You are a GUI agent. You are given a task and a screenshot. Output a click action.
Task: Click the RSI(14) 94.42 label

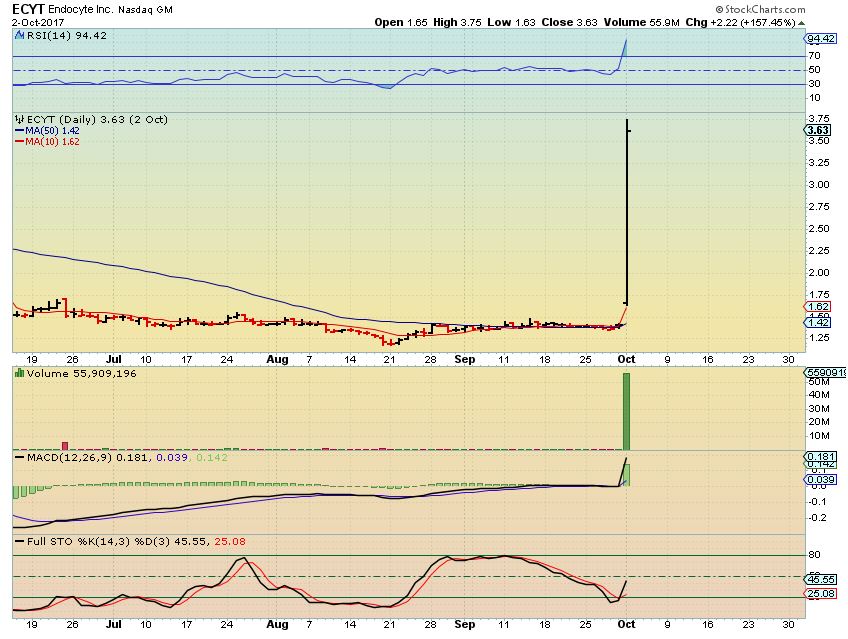tap(67, 36)
